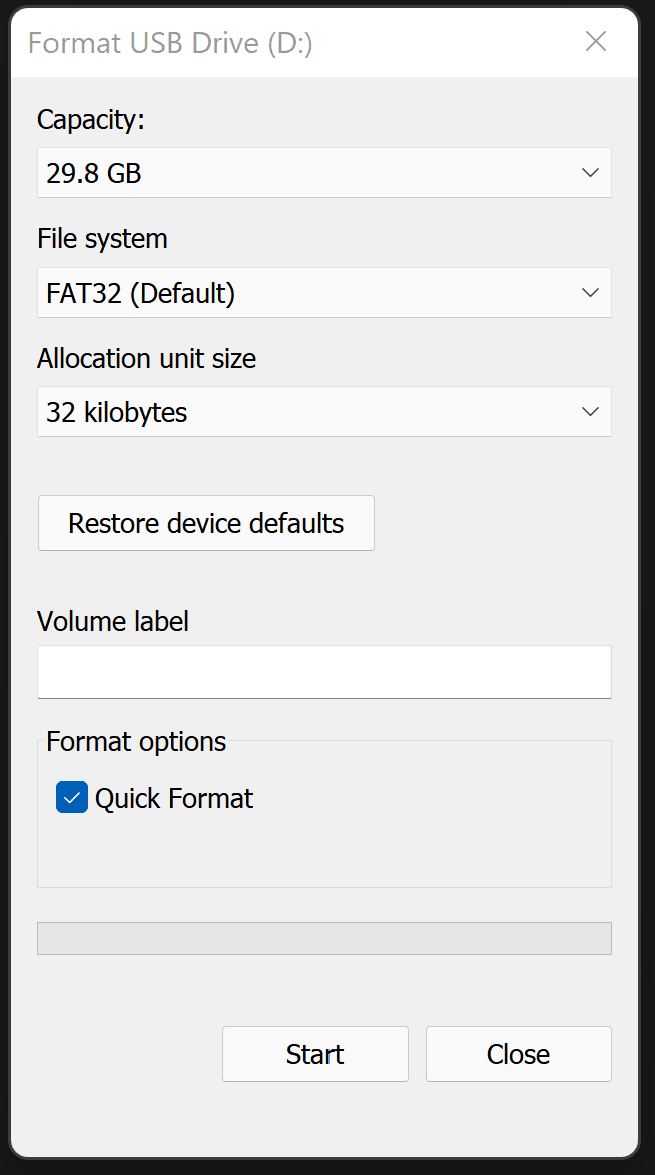Viewport: 655px width, 1175px height.
Task: Click the Capacity label text
Action: tap(91, 120)
